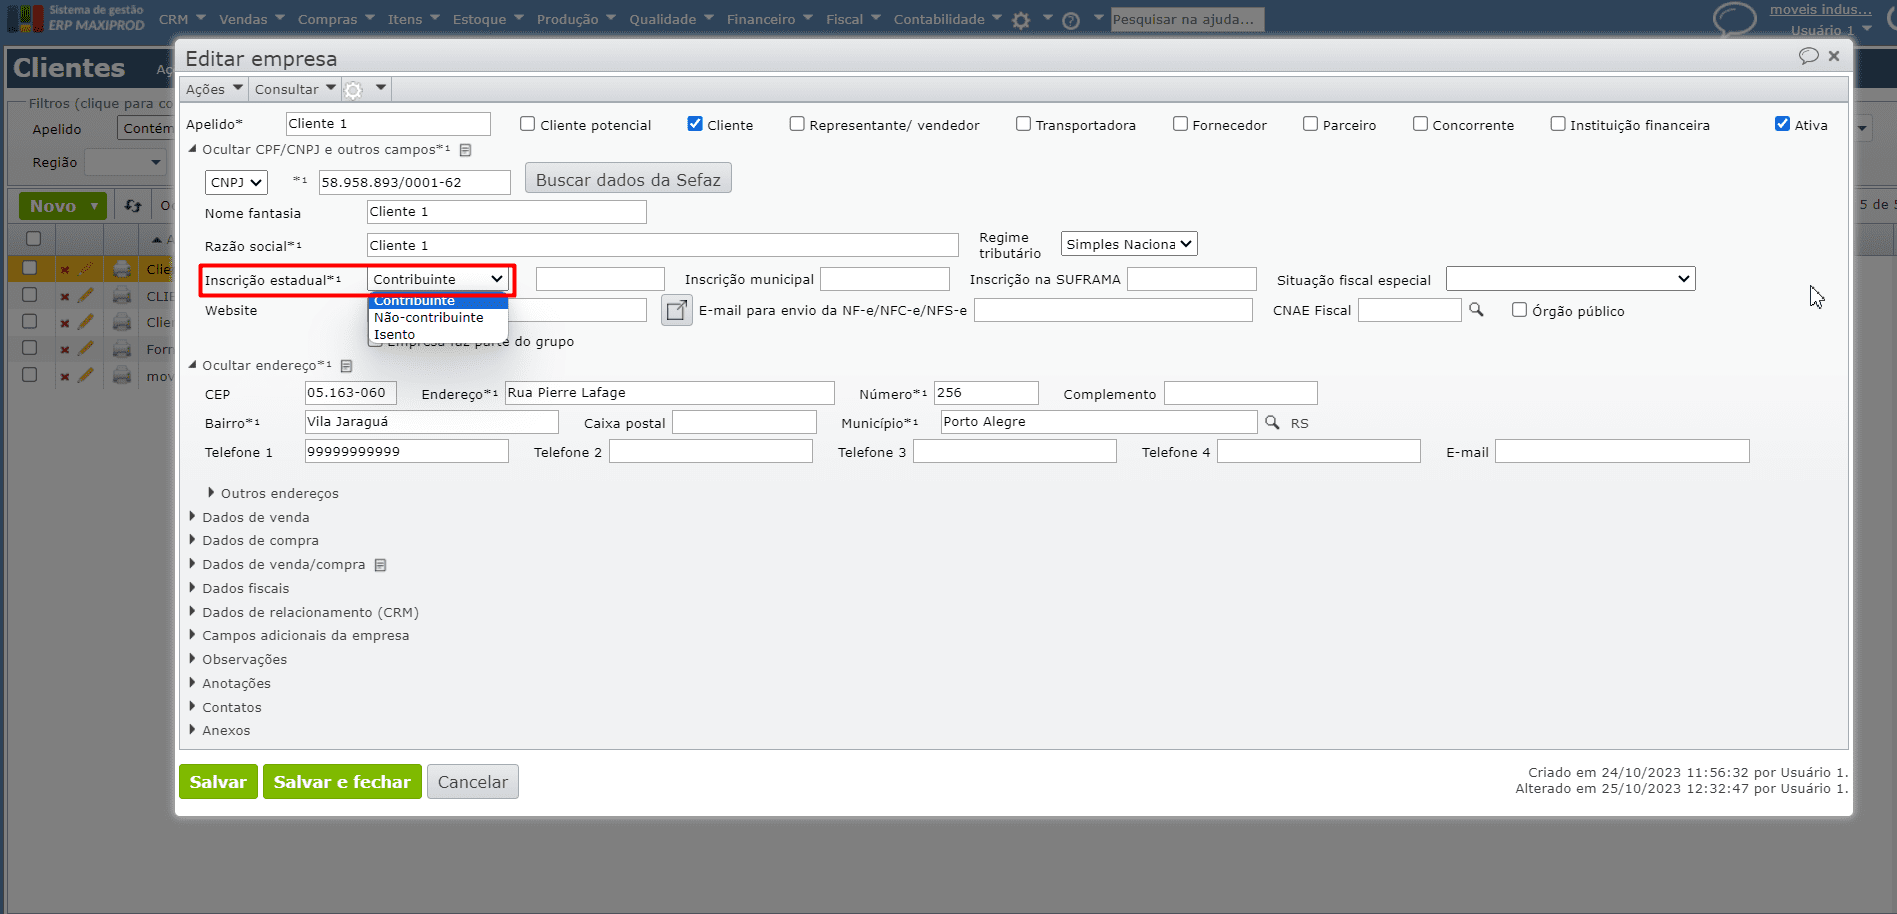Choose Não-contribuinte from the dropdown list
The height and width of the screenshot is (914, 1897).
(438, 318)
